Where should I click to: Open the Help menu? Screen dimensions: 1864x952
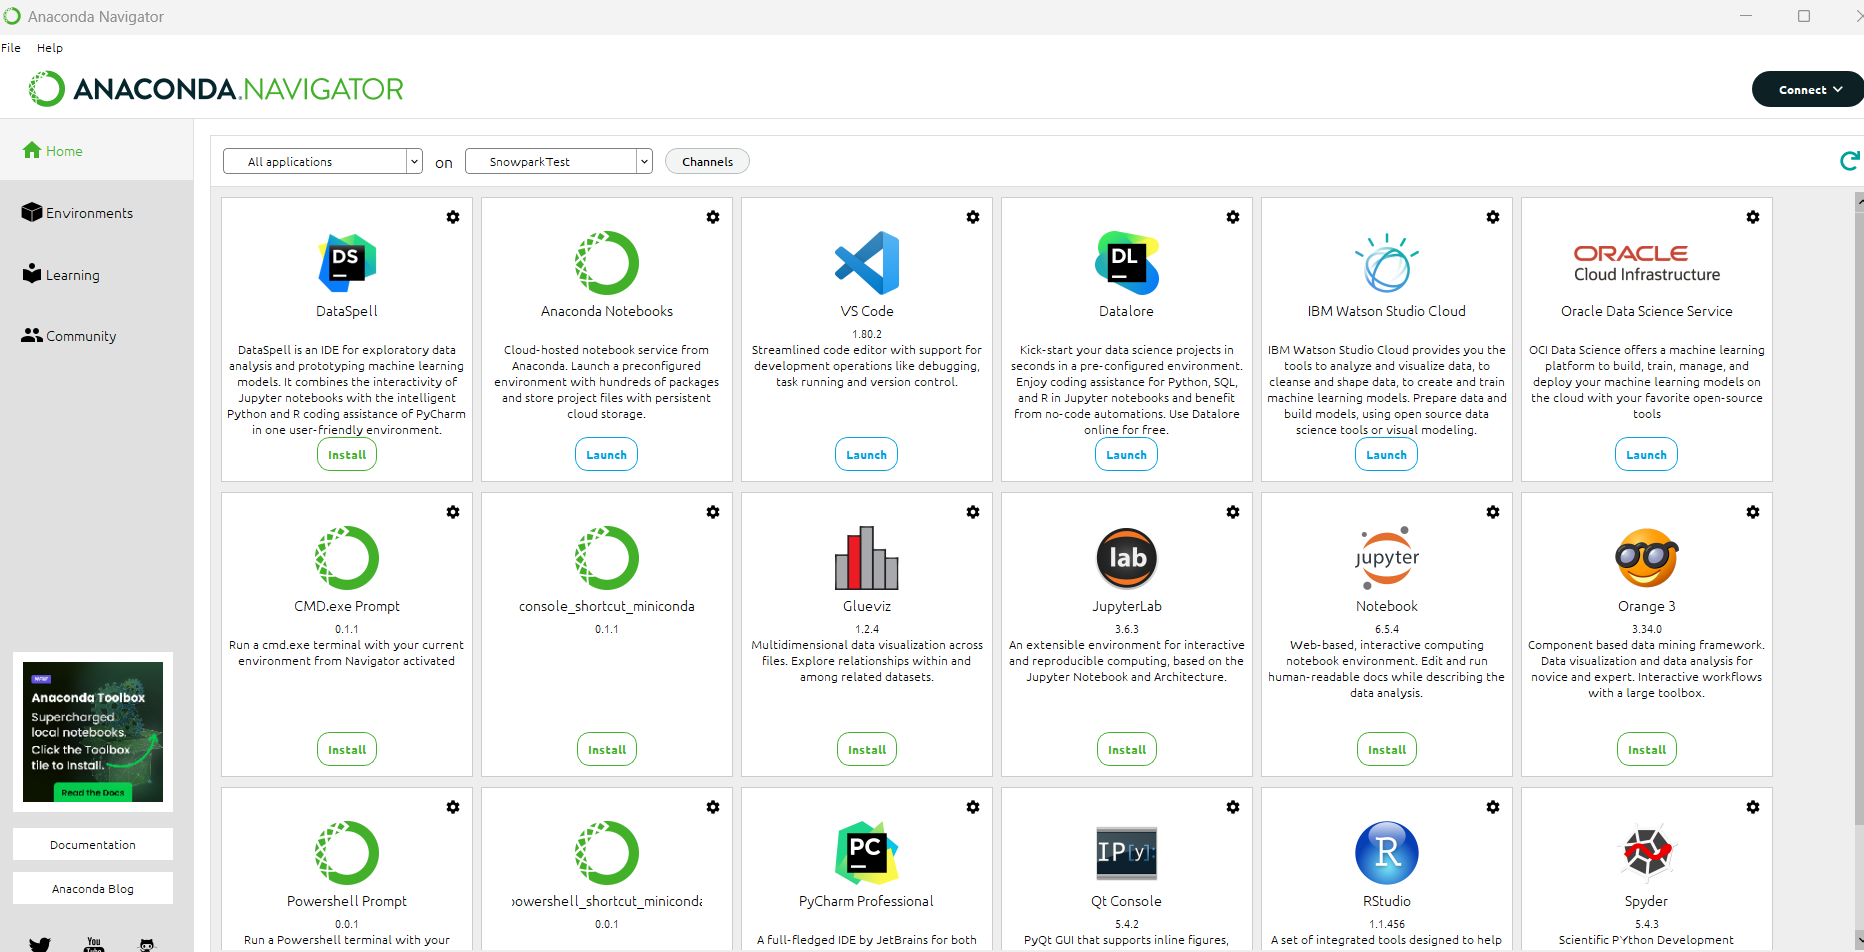click(x=50, y=48)
